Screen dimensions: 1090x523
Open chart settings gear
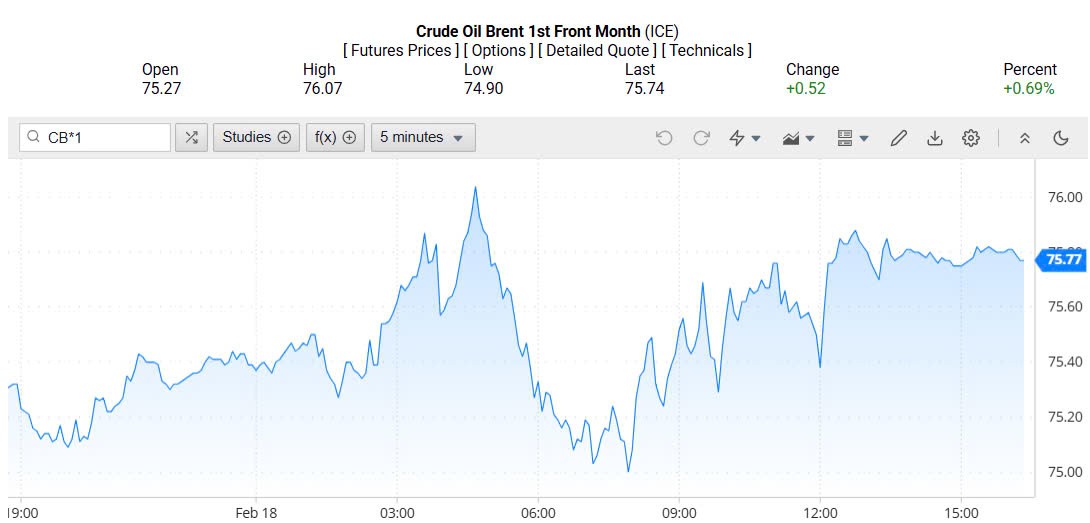970,138
